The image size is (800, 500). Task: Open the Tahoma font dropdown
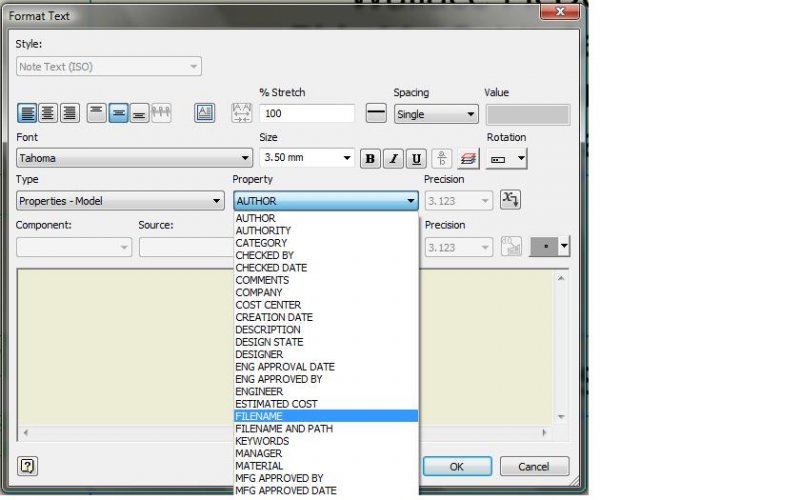[x=134, y=158]
